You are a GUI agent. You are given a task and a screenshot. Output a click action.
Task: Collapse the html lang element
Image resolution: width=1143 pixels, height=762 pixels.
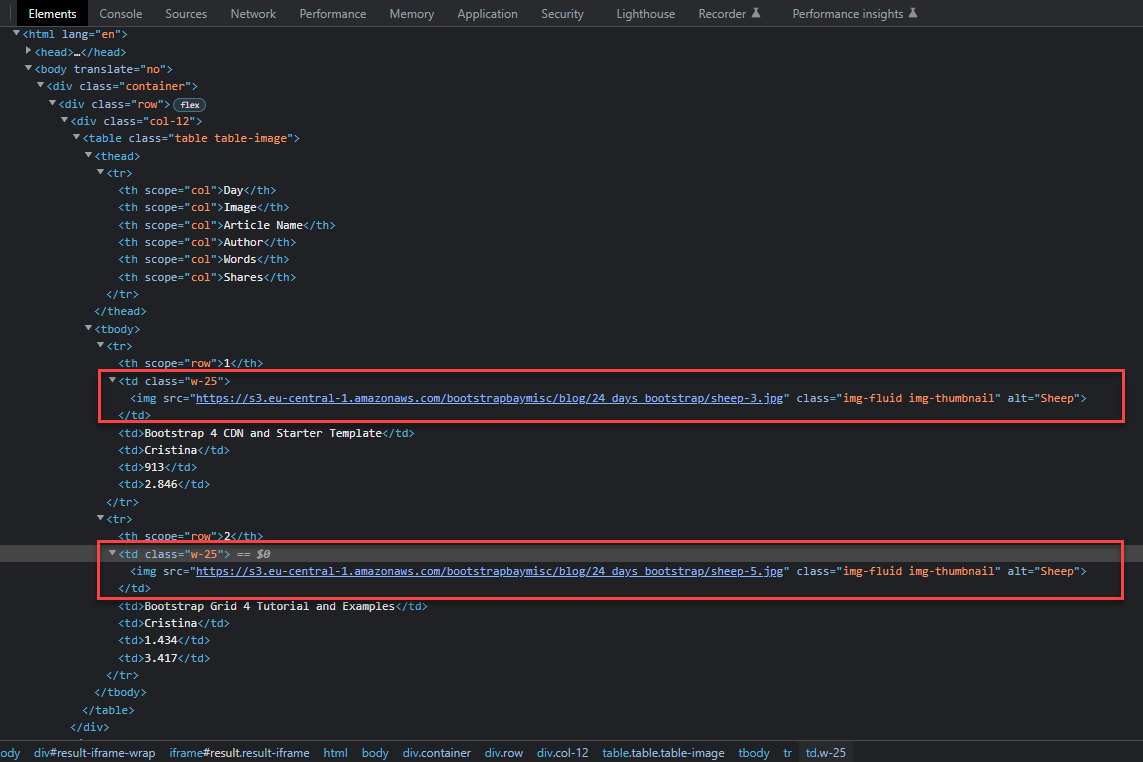[x=16, y=33]
